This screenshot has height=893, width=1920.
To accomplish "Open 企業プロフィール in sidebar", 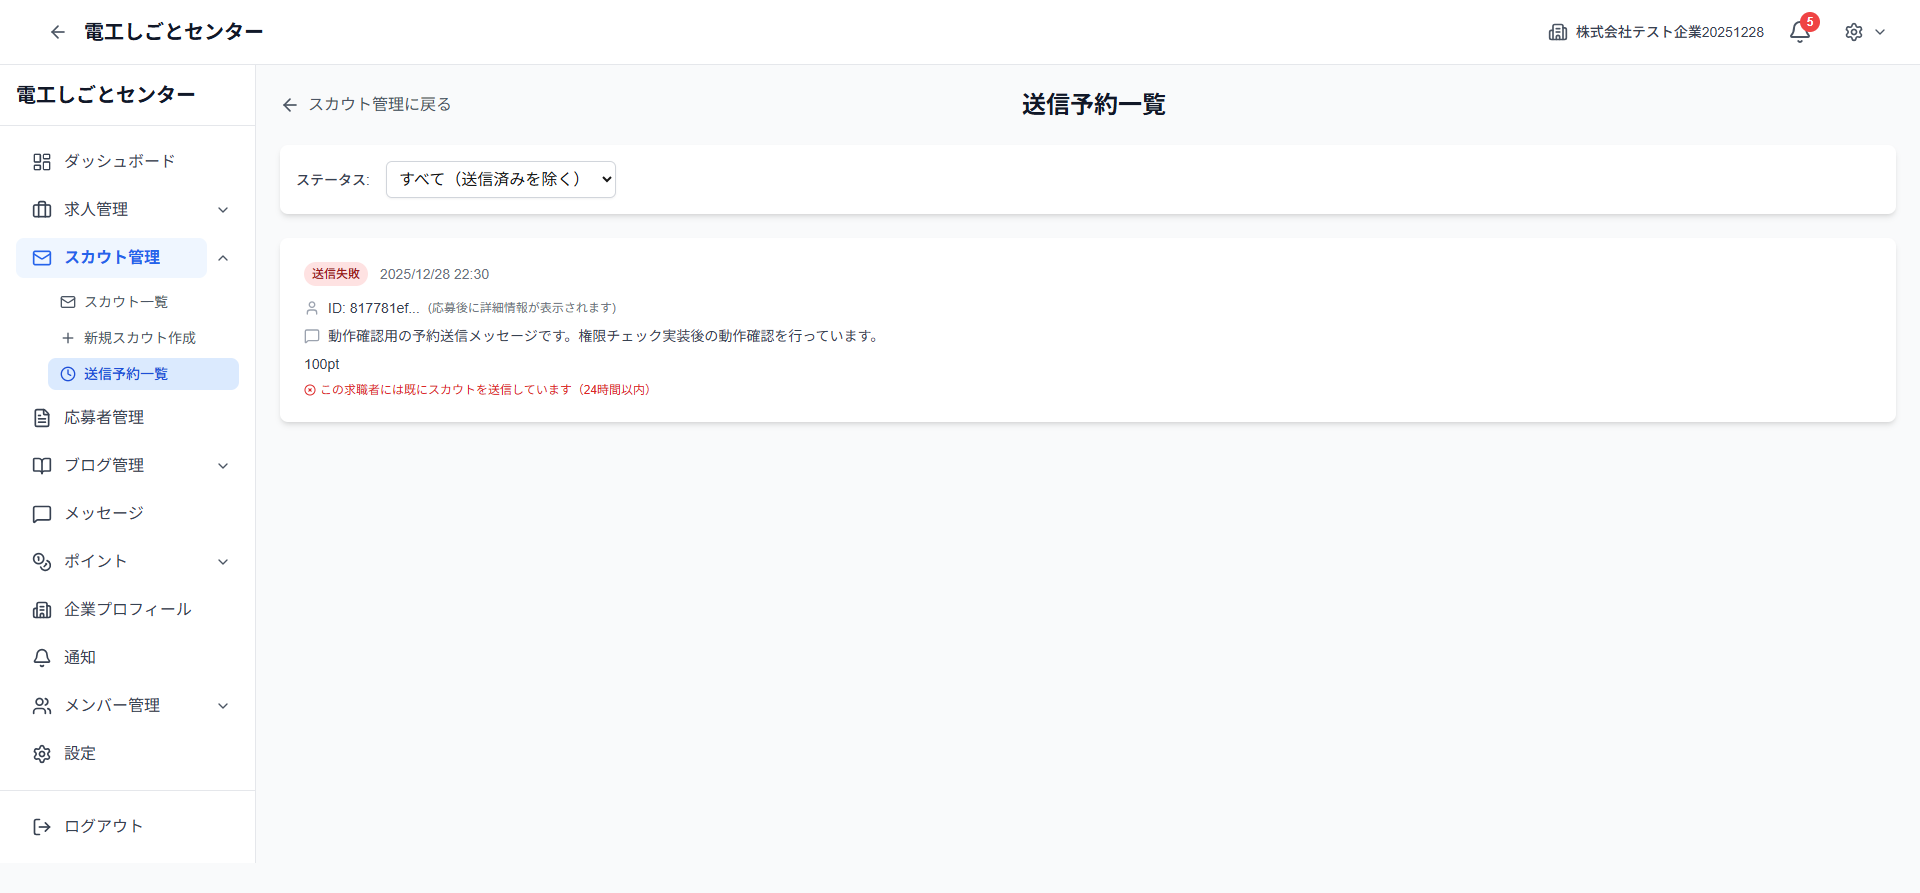I will tap(128, 609).
